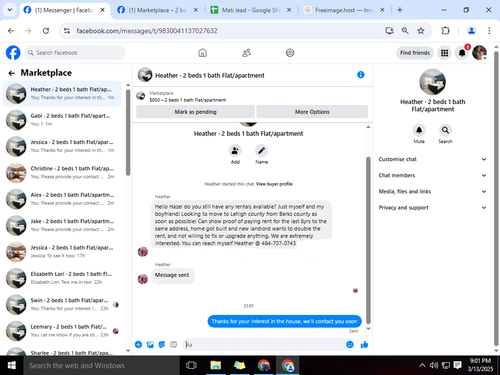
Task: Open volume control in system tray
Action: [x=434, y=365]
